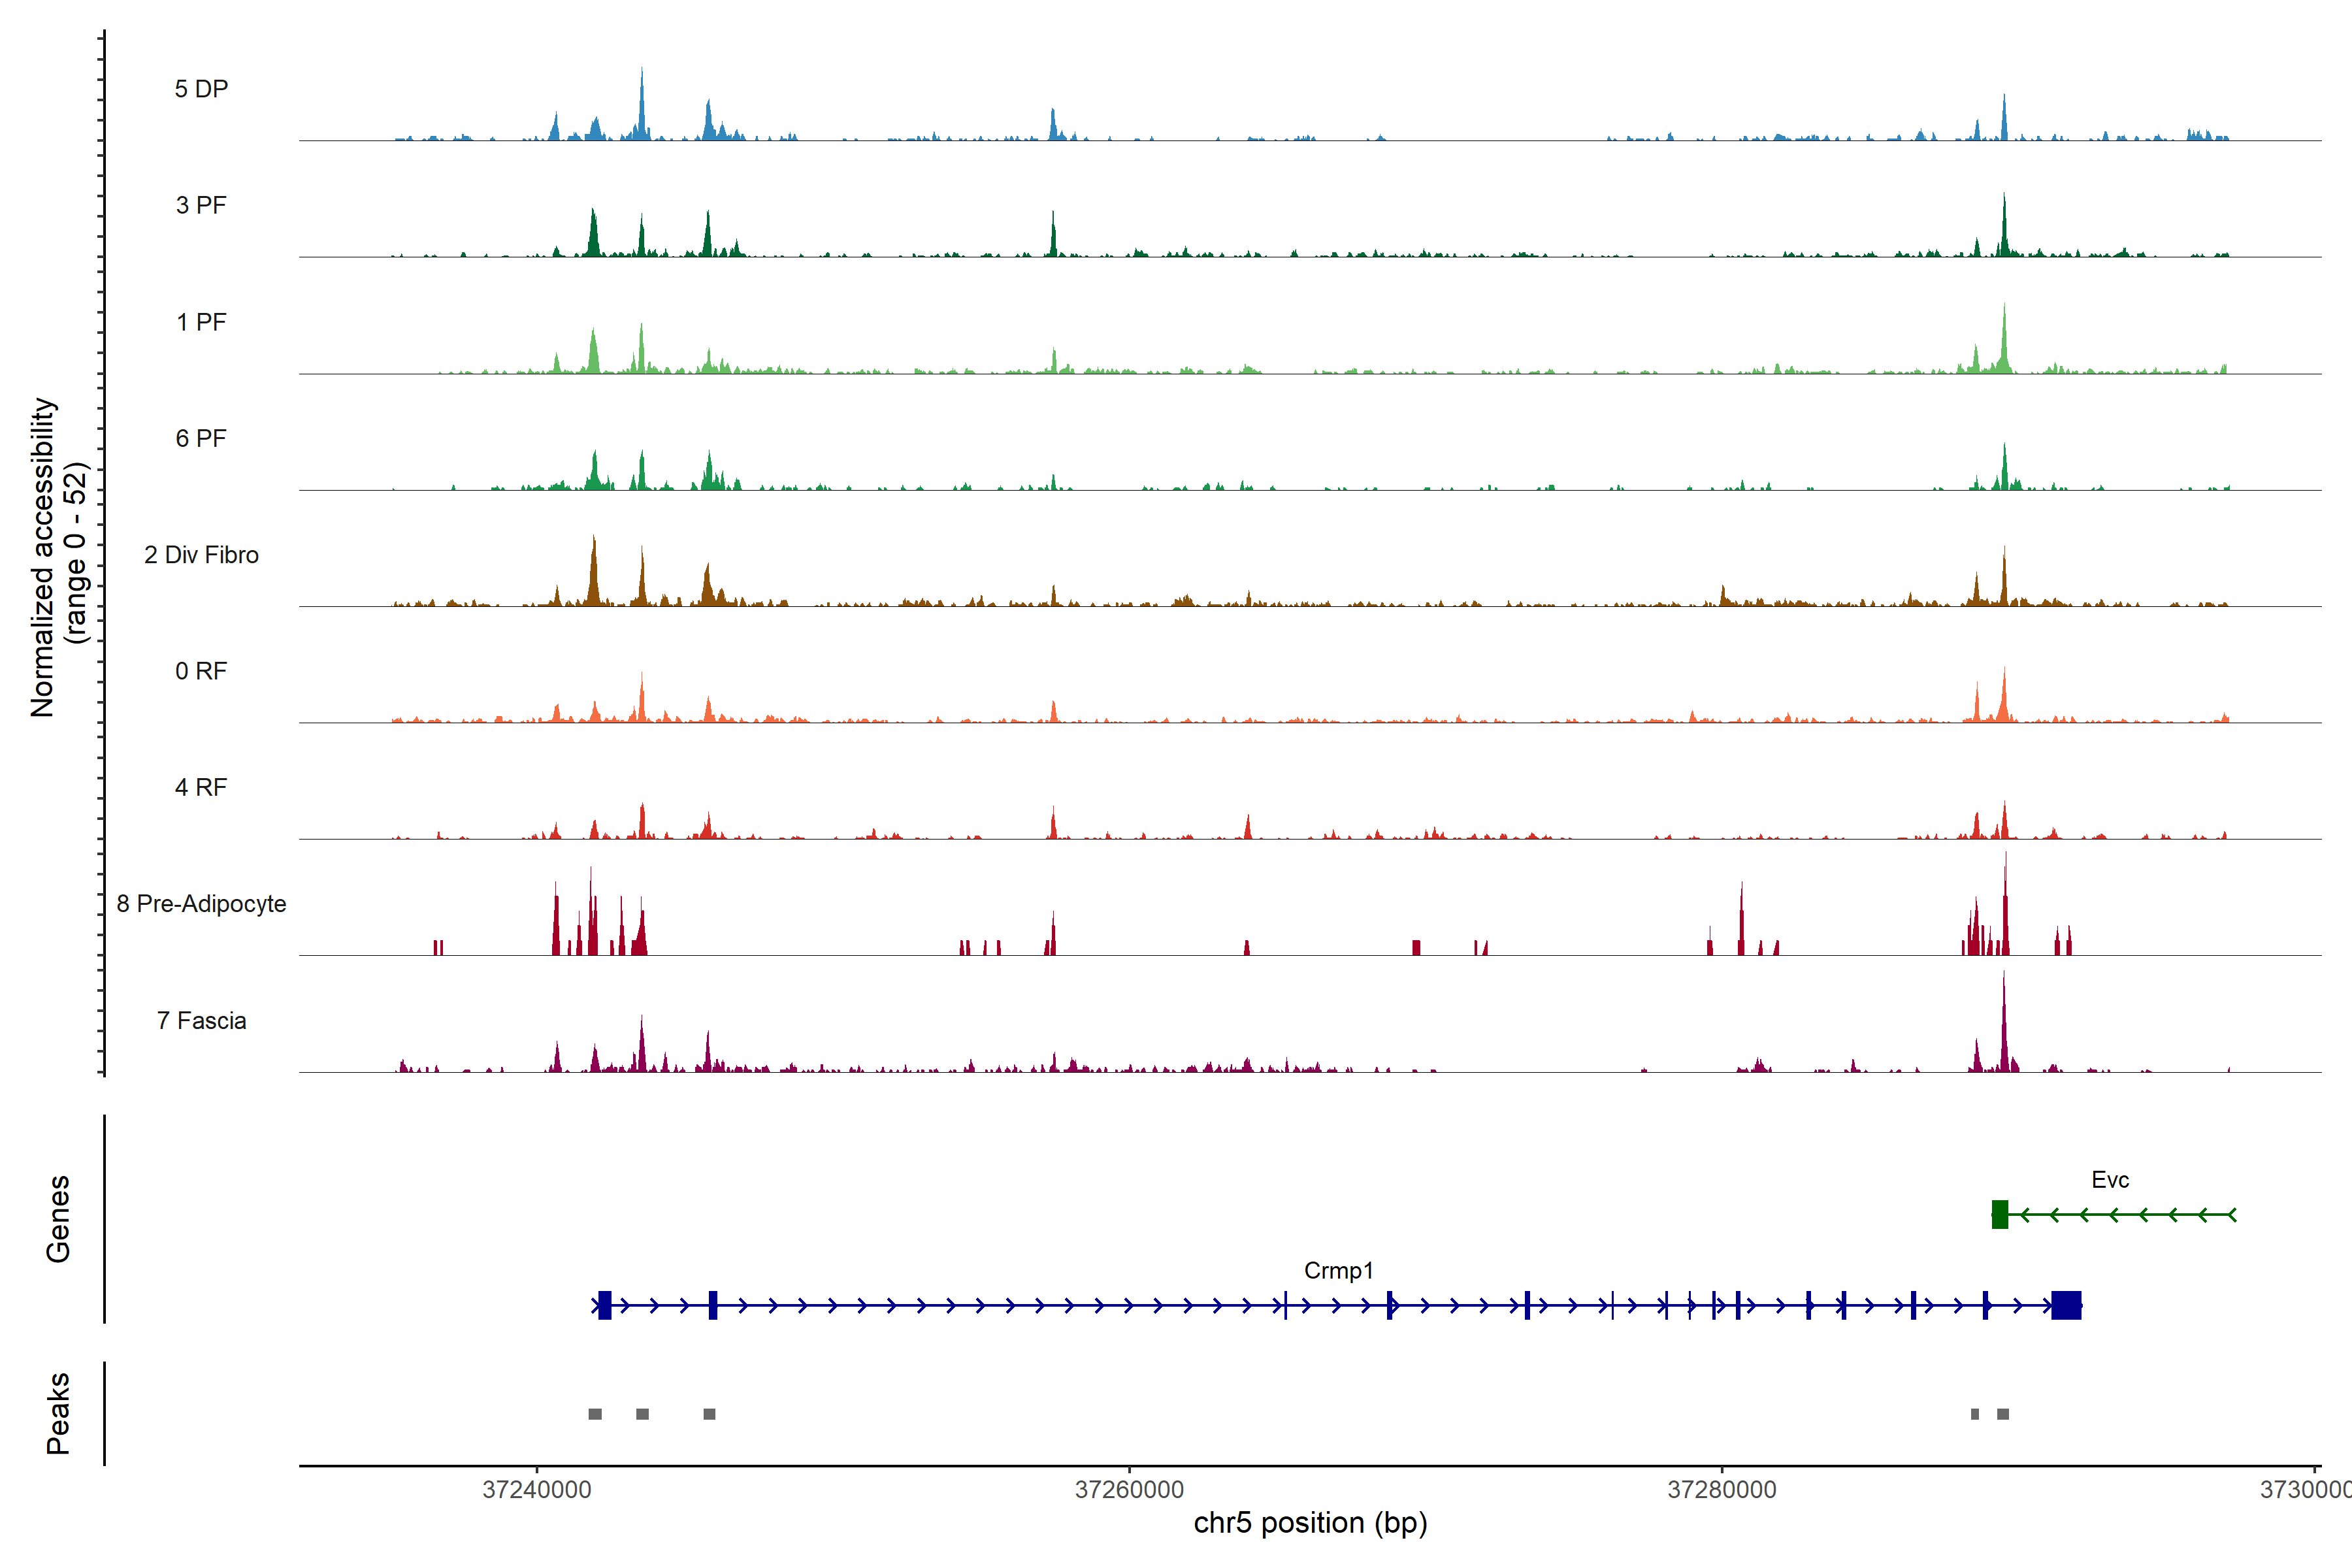Click the 3 PF track label

(x=201, y=205)
